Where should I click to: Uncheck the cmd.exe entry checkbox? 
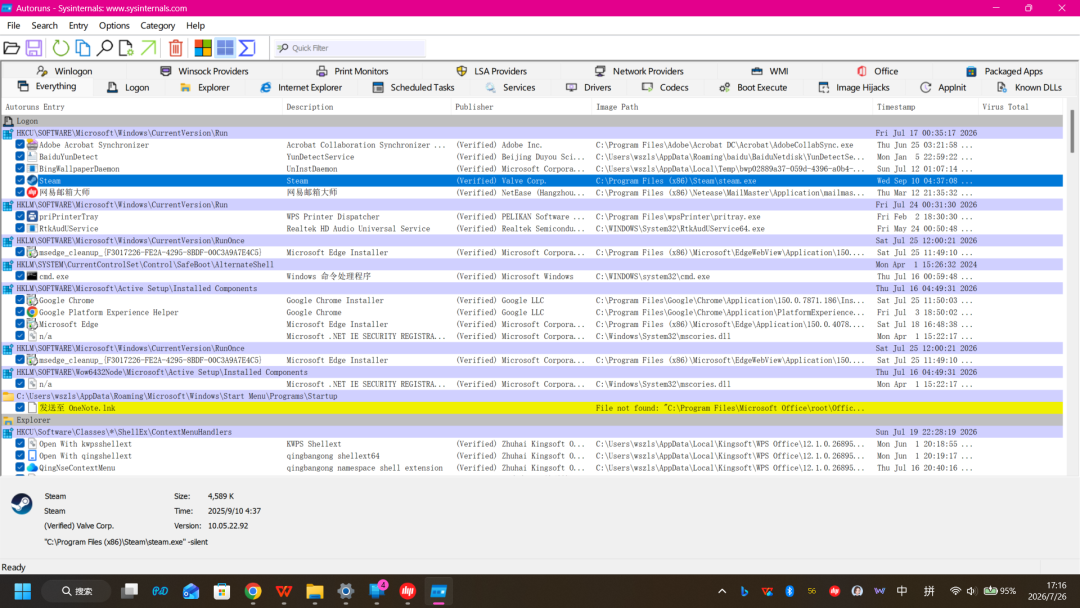coord(20,276)
